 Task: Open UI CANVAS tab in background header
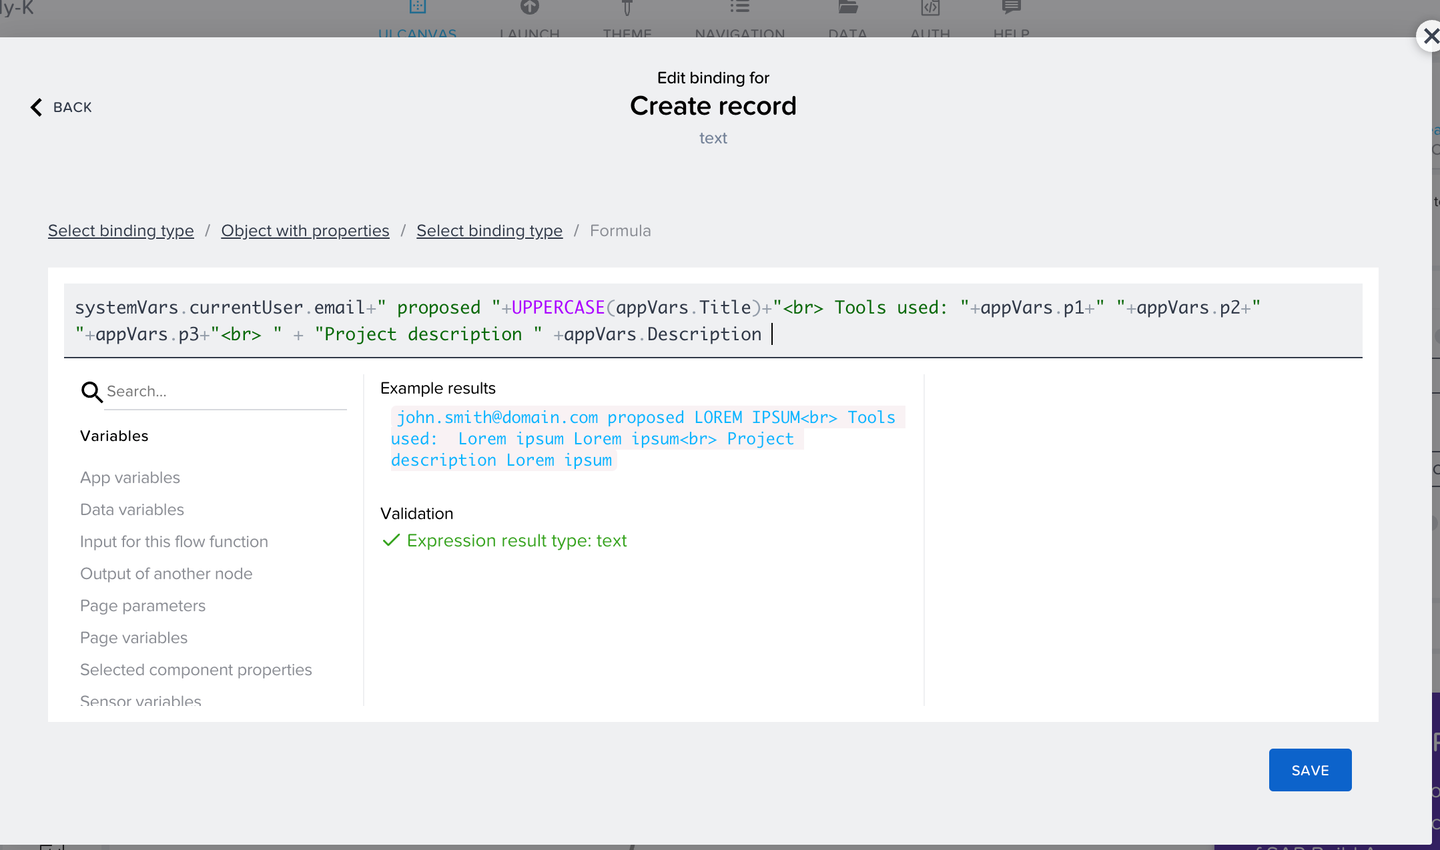click(x=417, y=20)
